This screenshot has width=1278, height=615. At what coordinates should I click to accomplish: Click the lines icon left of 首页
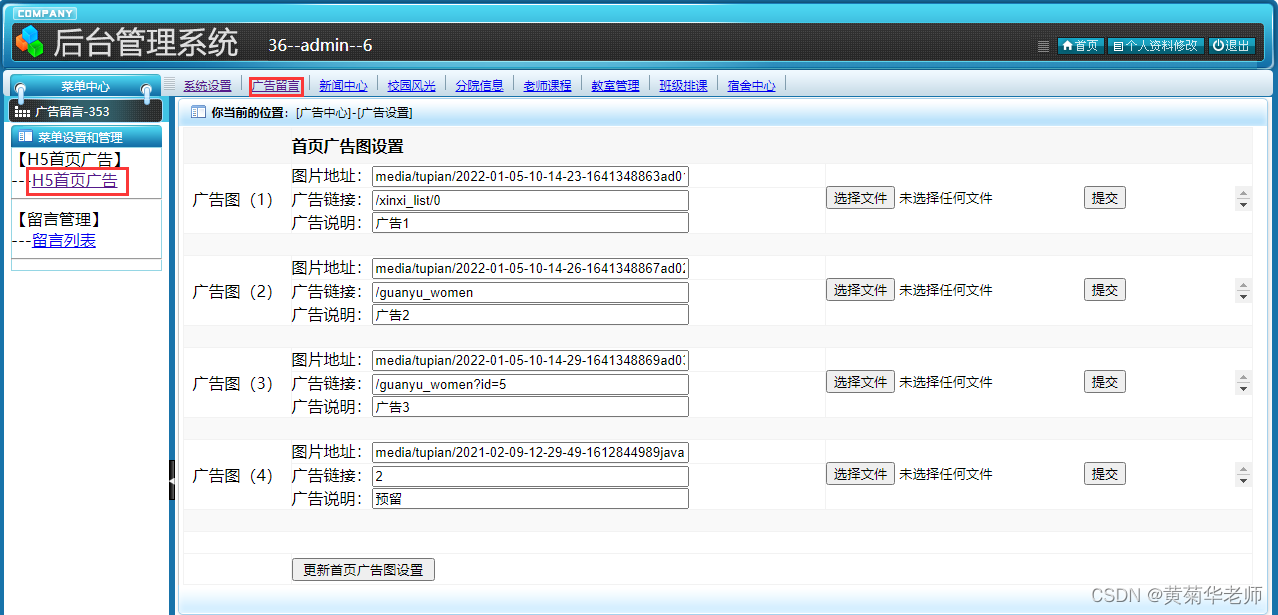[1043, 46]
